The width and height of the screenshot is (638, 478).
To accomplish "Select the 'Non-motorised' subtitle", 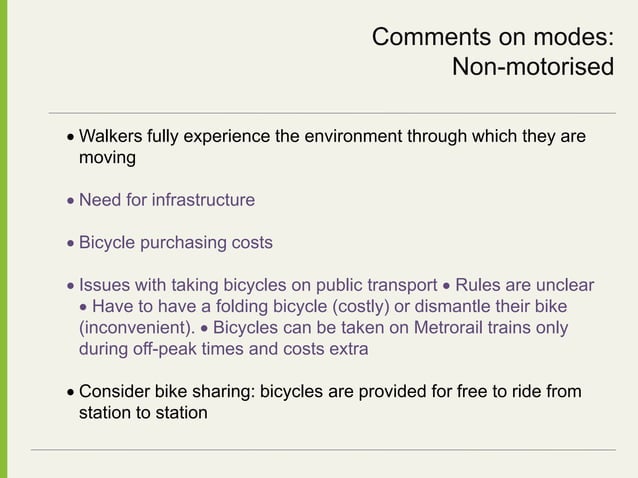I will (x=532, y=68).
